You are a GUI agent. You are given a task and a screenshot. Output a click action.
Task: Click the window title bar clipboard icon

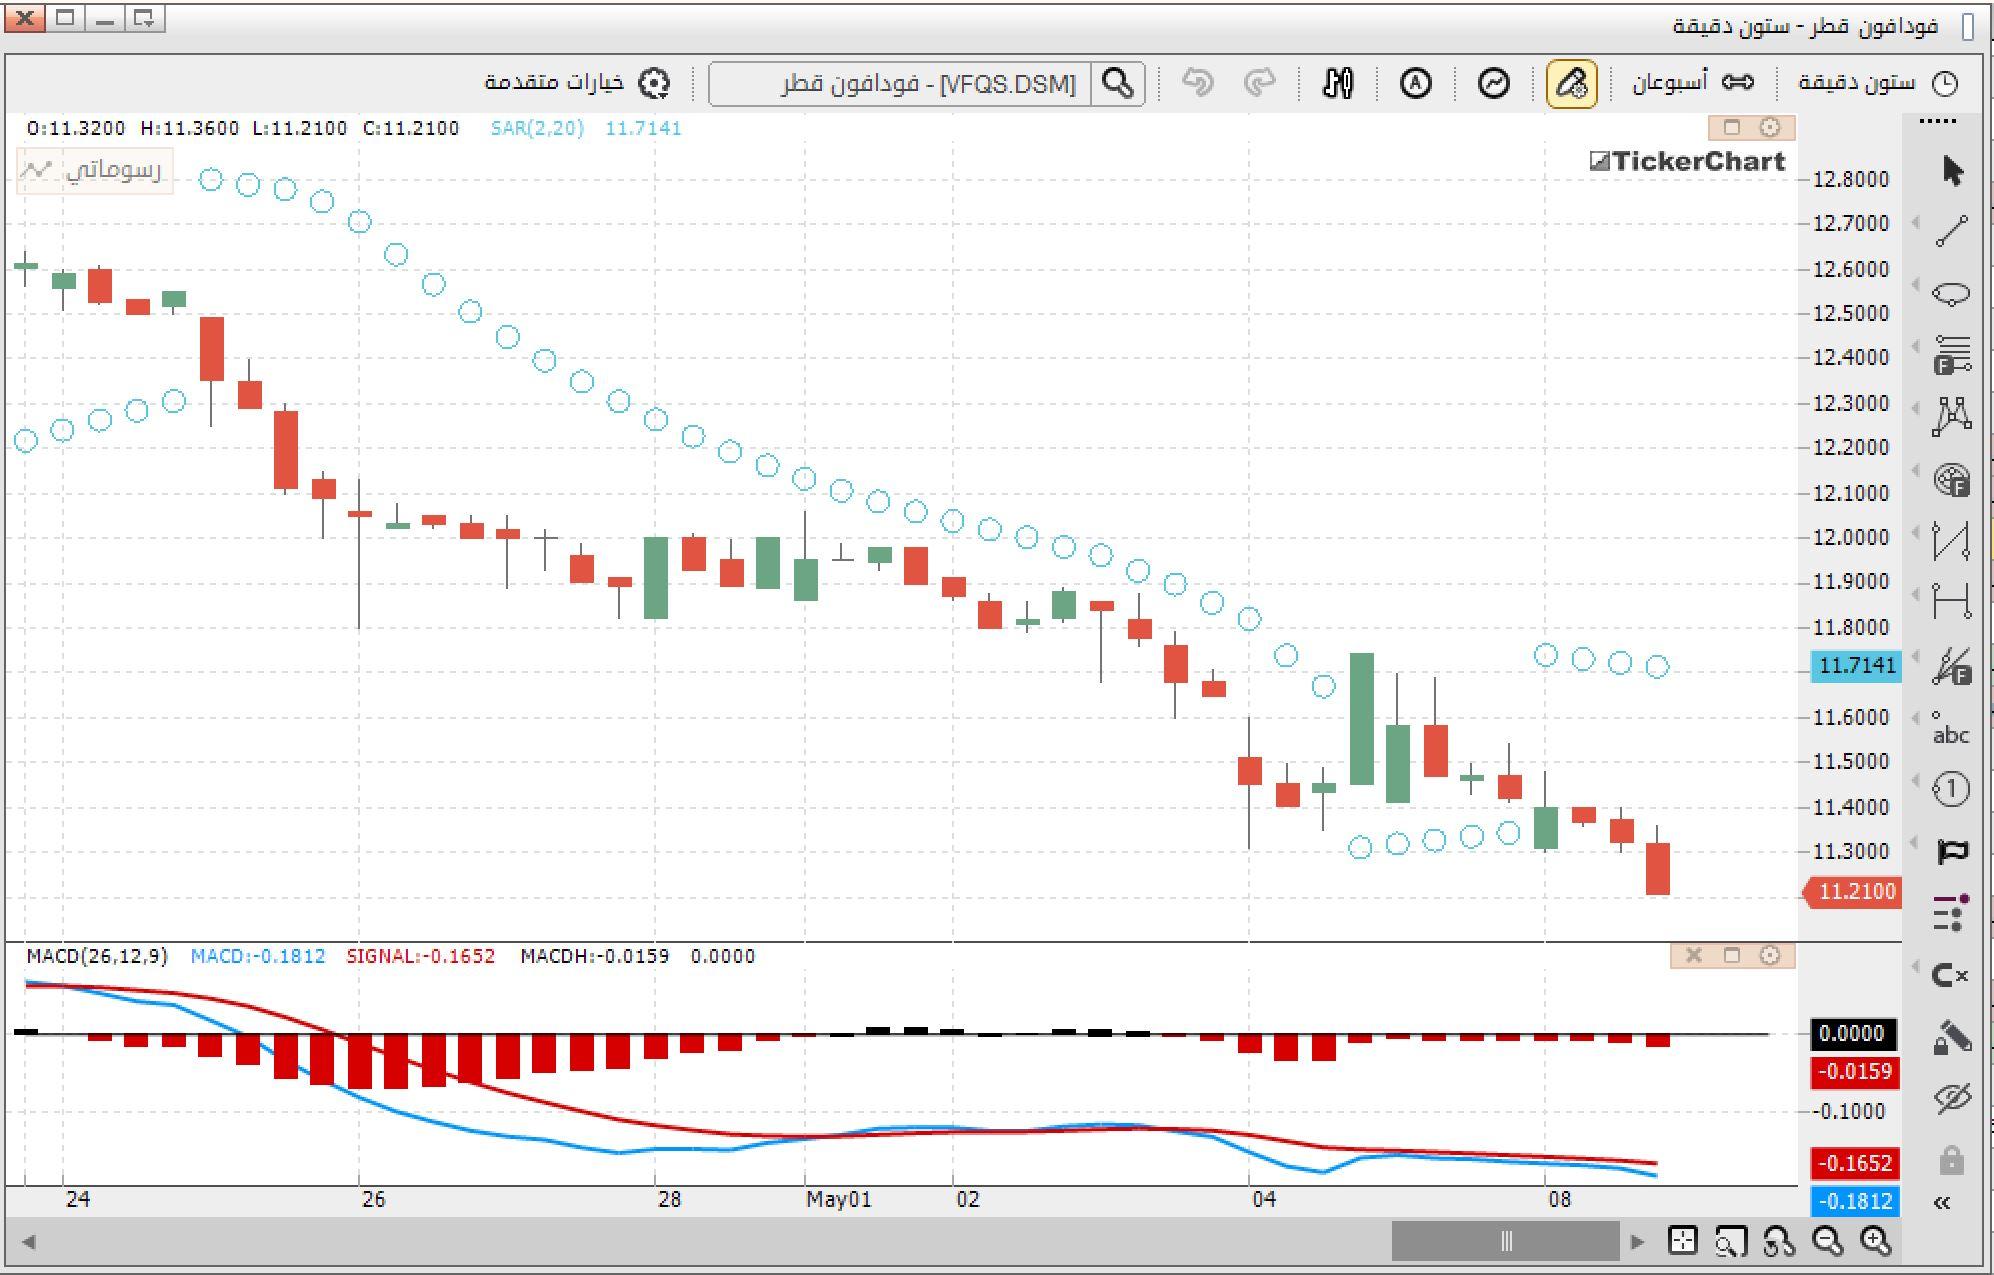(x=1968, y=26)
